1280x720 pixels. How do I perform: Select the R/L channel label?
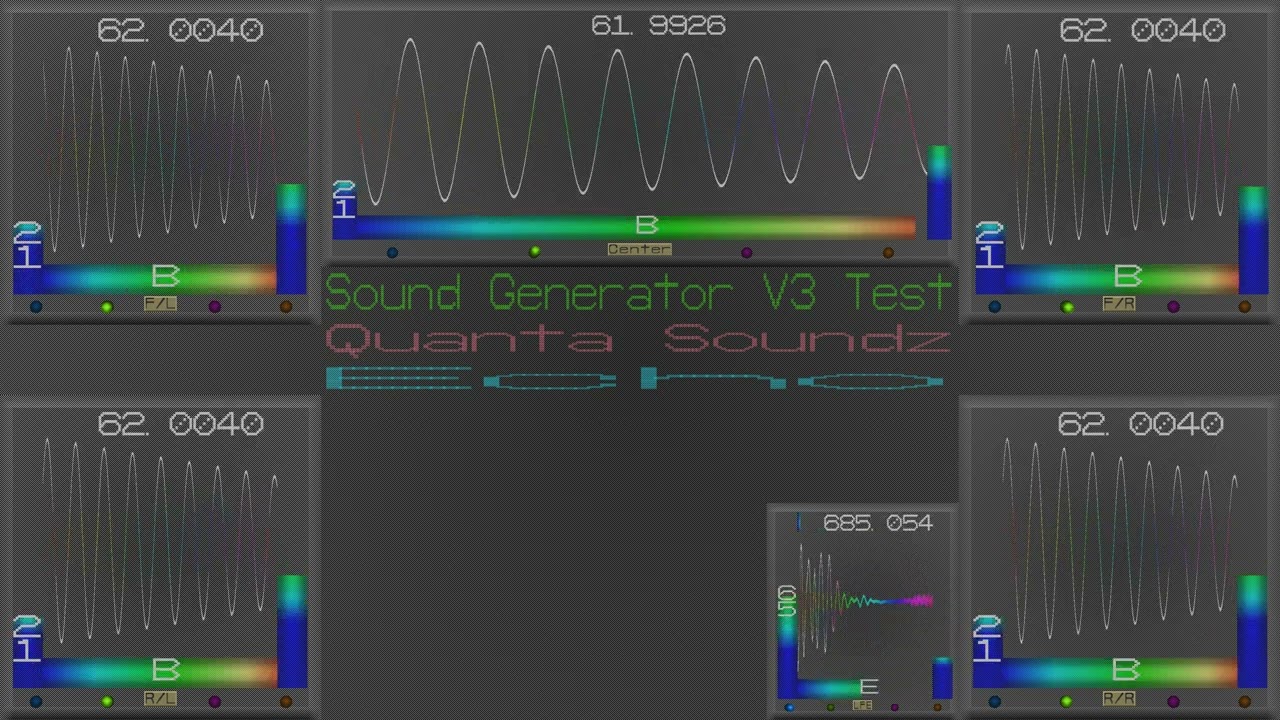click(160, 698)
